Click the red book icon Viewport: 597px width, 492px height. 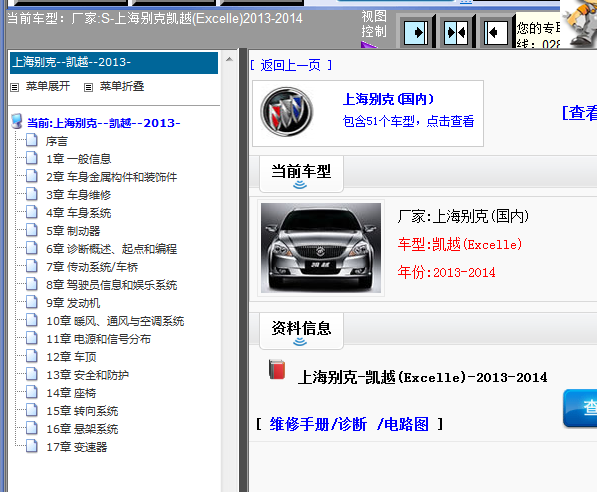click(277, 369)
